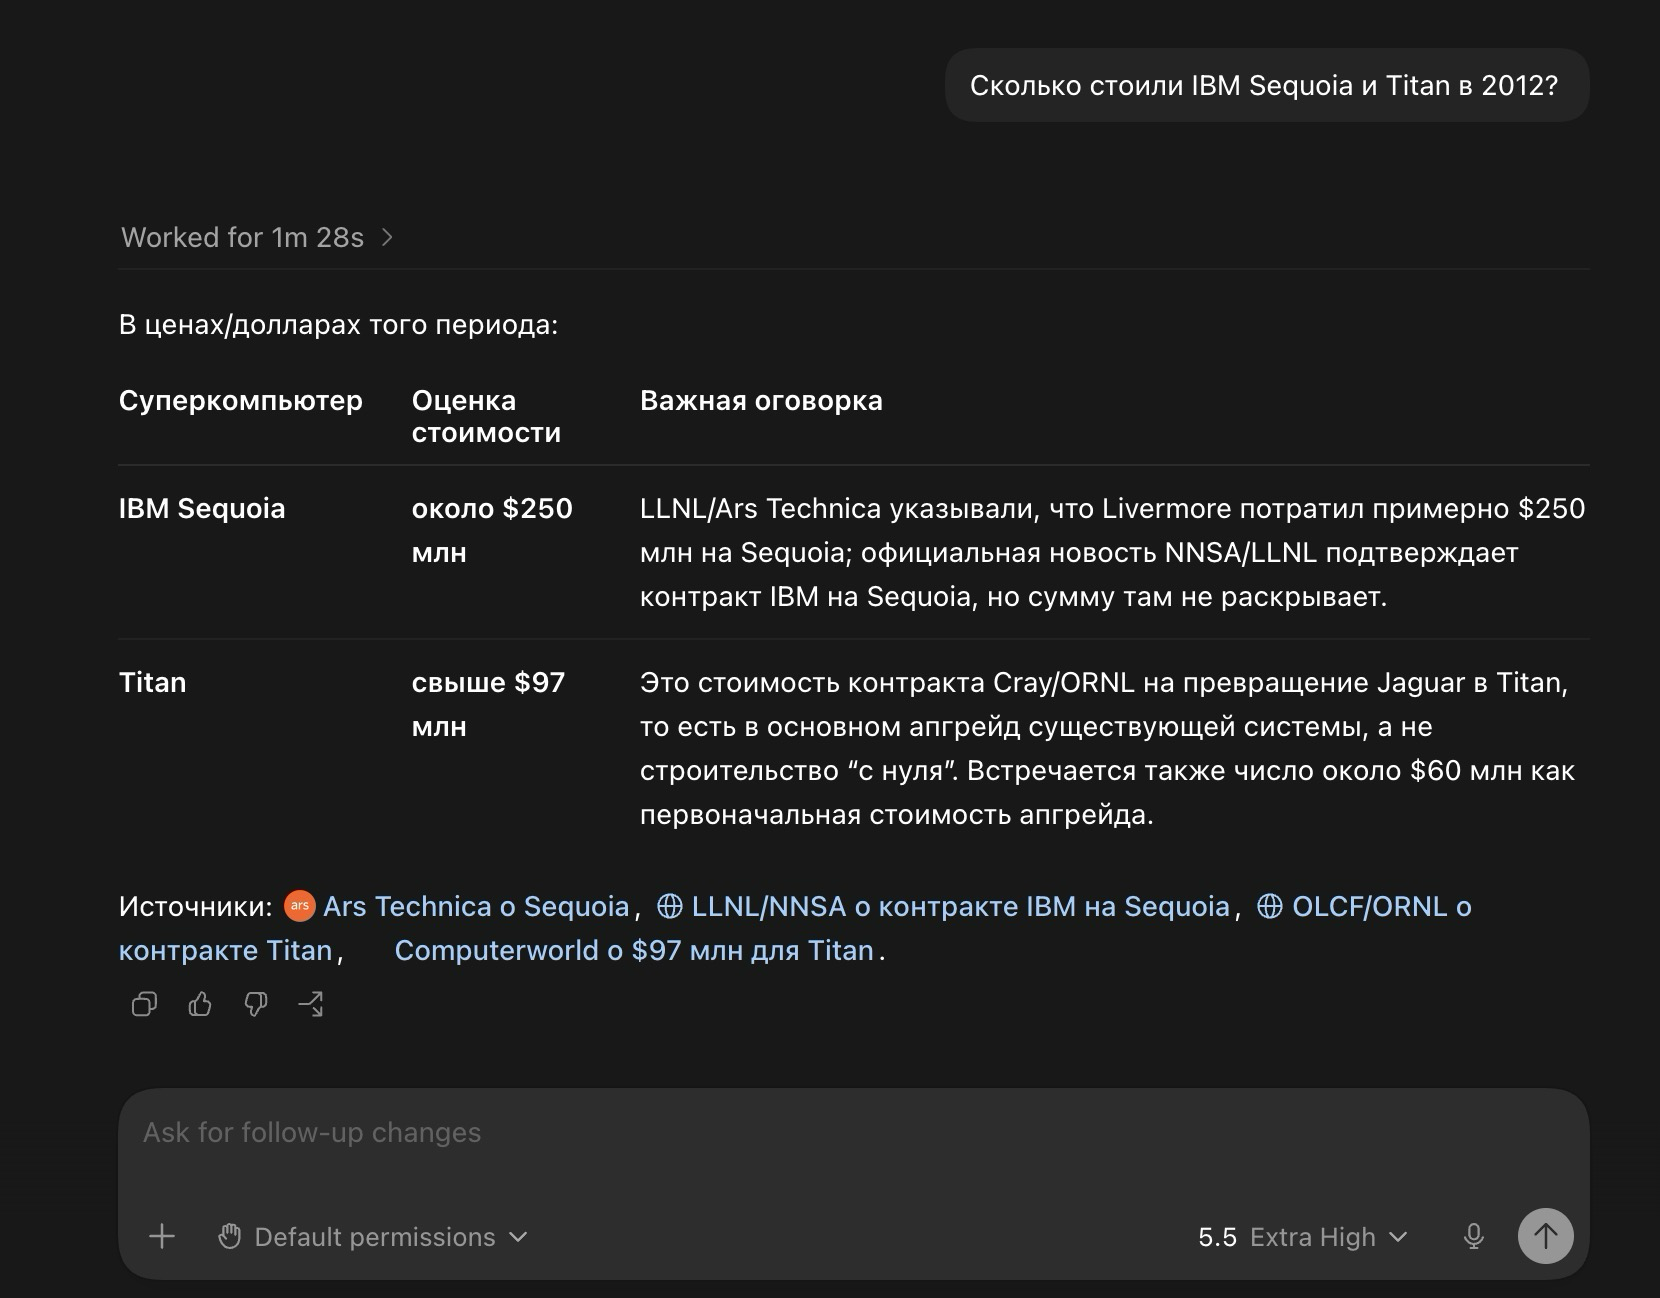
Task: Expand the 'Worked for 1m 28s' details
Action: point(257,237)
